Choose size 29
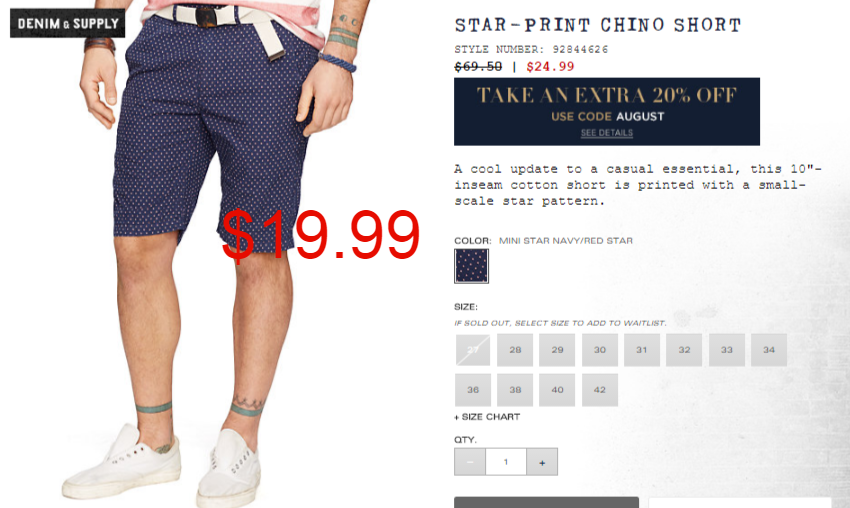 coord(557,350)
